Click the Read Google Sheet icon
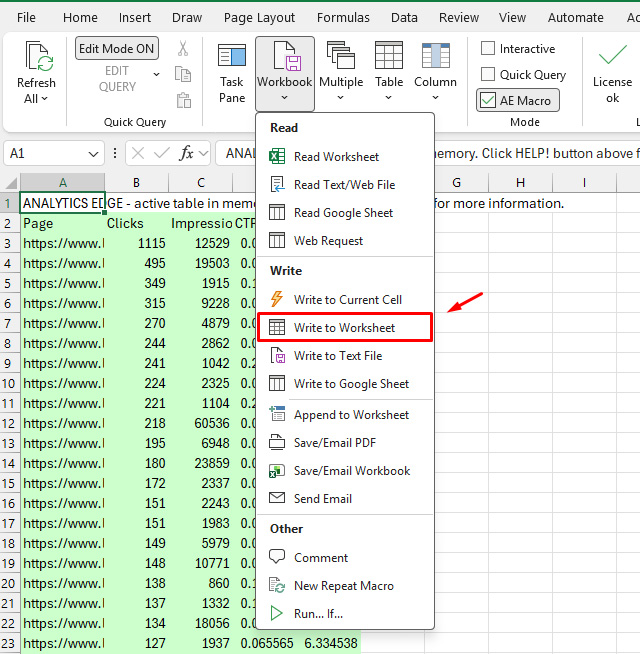 coord(277,212)
